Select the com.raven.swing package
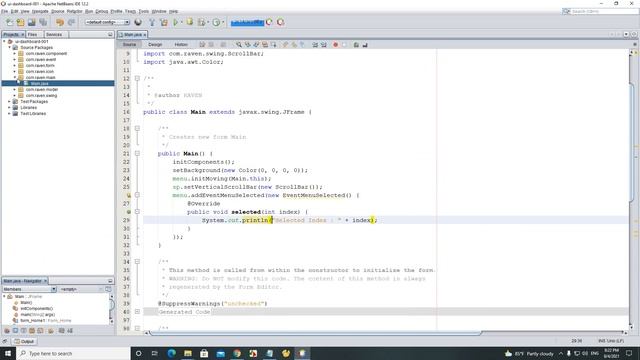 (x=41, y=96)
